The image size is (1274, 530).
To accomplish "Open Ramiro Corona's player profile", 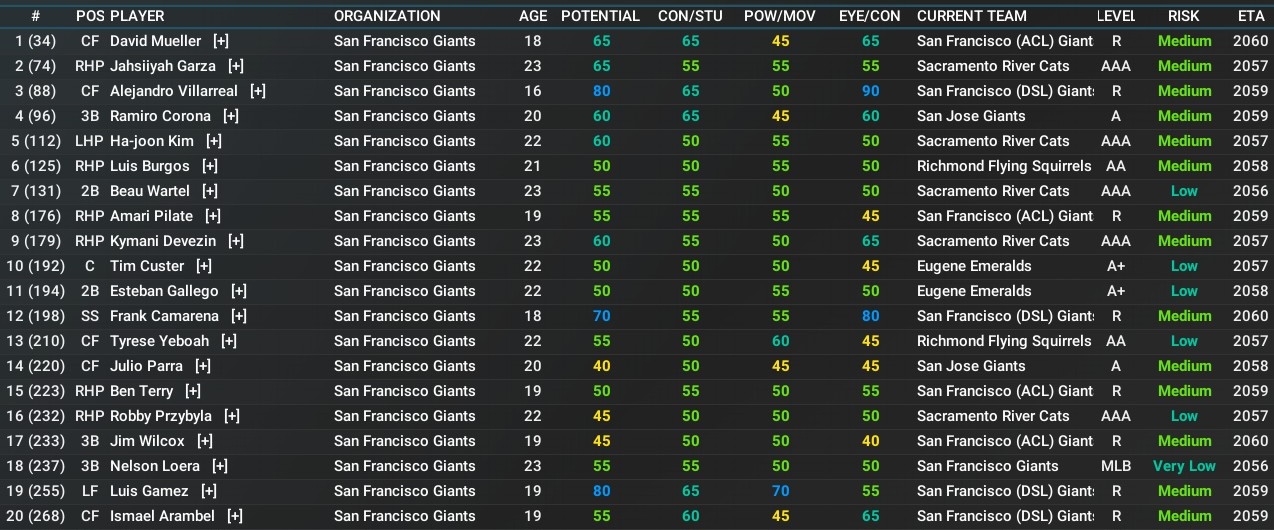I will point(160,116).
